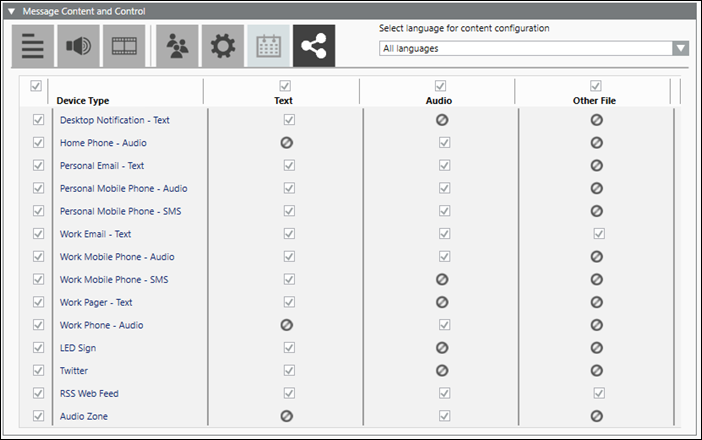The image size is (702, 440).
Task: Select the share devices icon
Action: pyautogui.click(x=315, y=46)
